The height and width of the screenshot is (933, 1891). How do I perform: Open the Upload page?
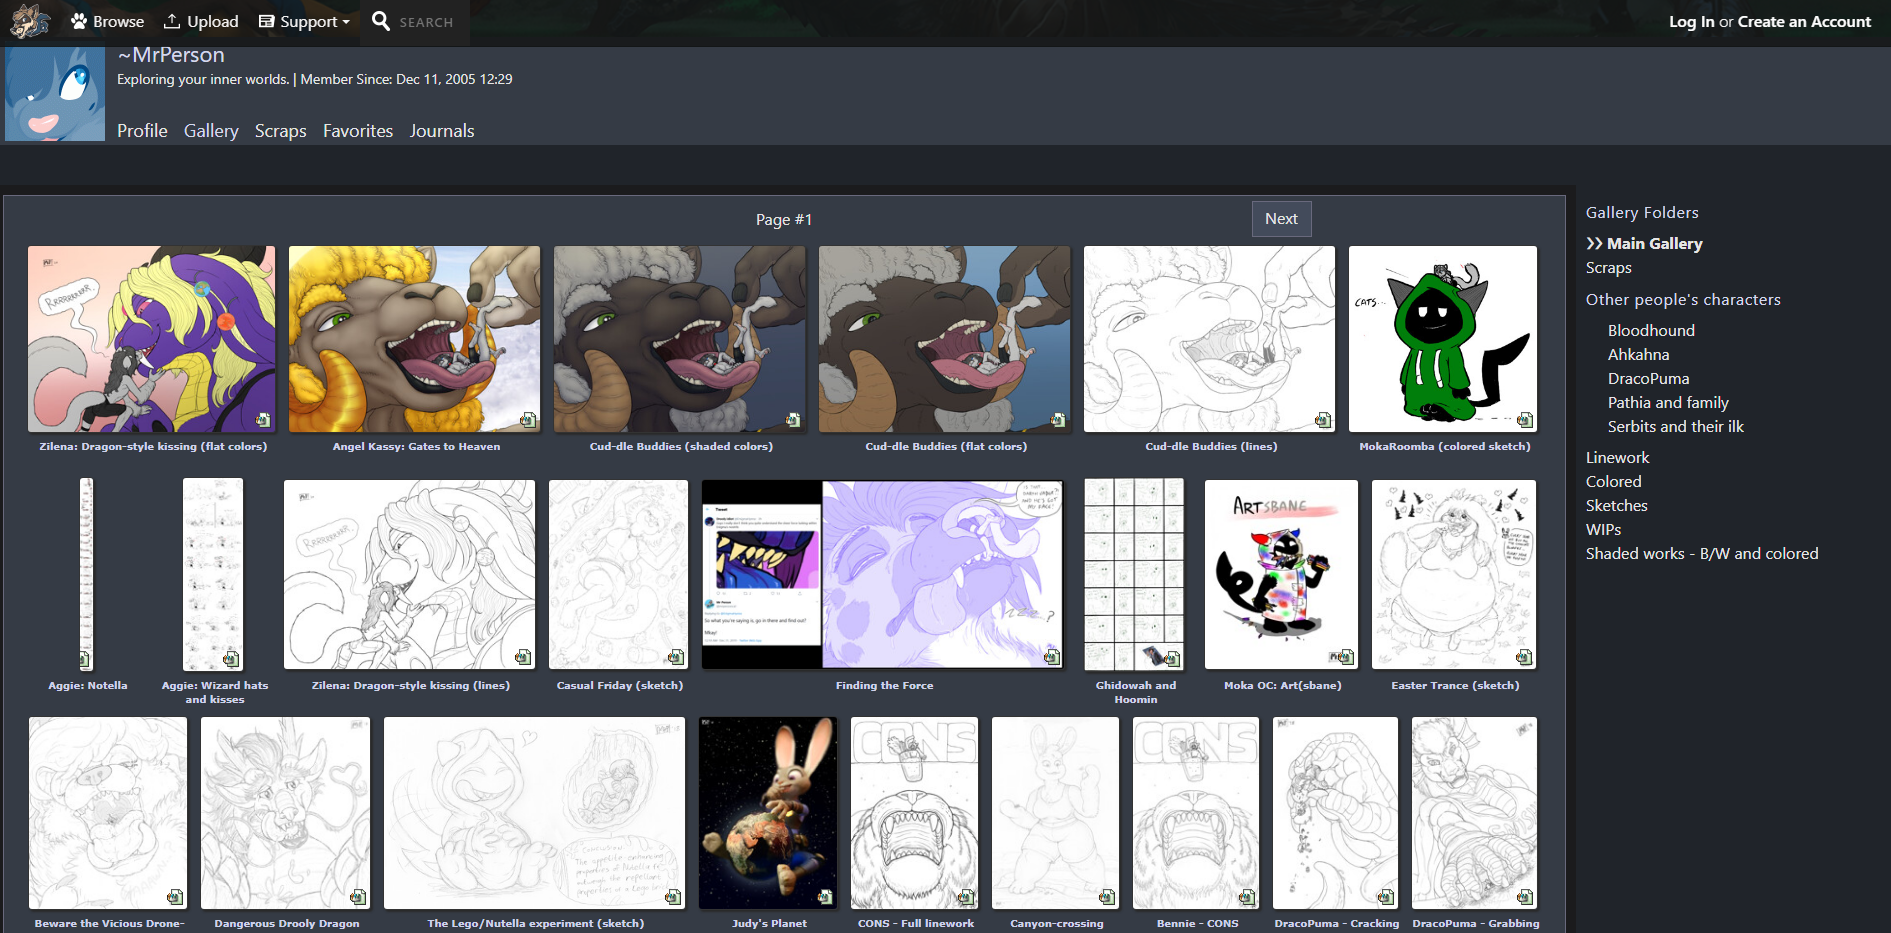coord(201,21)
